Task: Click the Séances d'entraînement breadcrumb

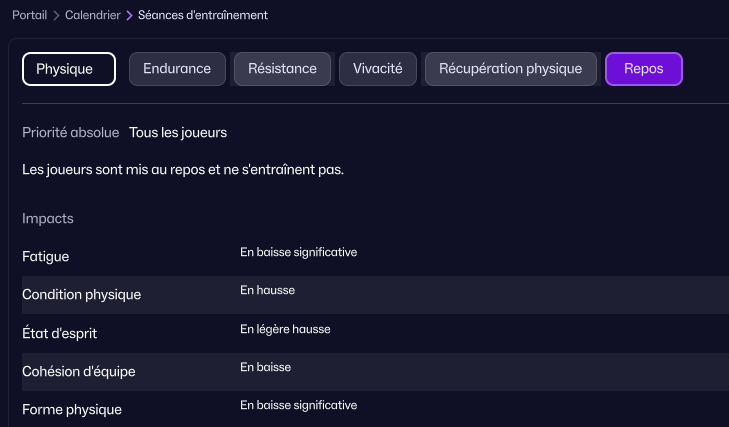Action: coord(203,16)
